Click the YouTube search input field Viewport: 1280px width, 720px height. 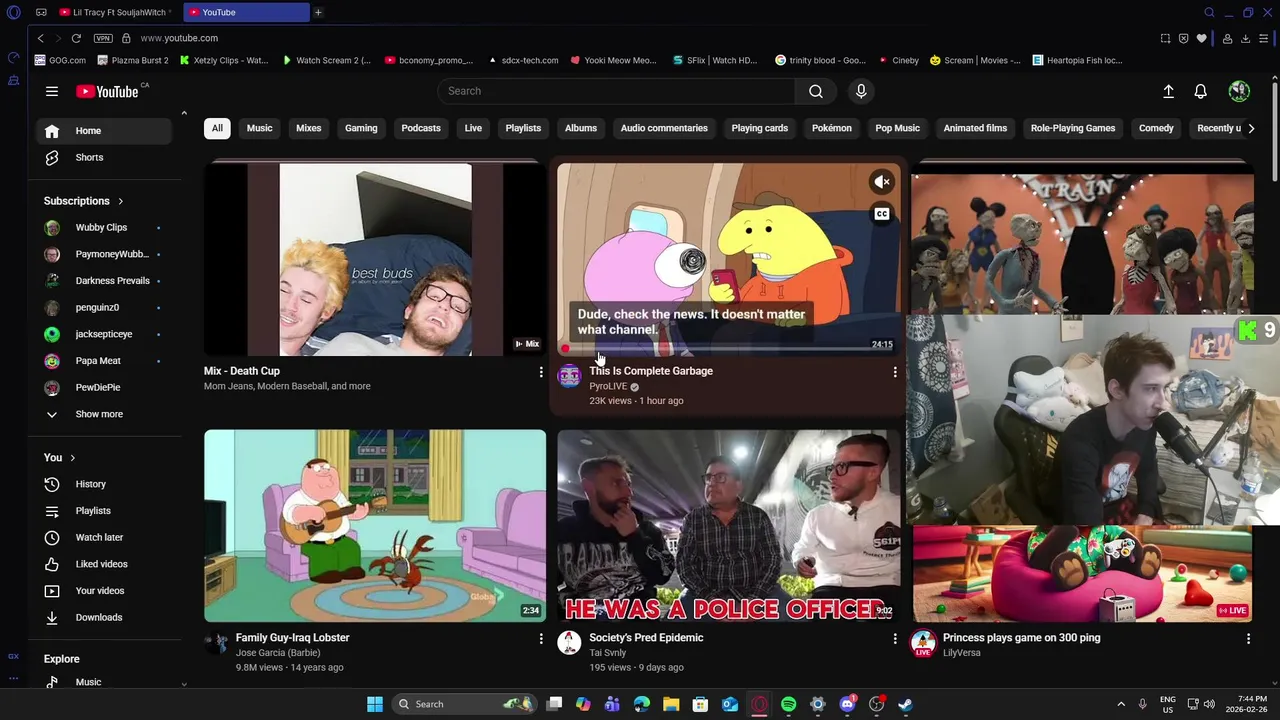(x=616, y=91)
